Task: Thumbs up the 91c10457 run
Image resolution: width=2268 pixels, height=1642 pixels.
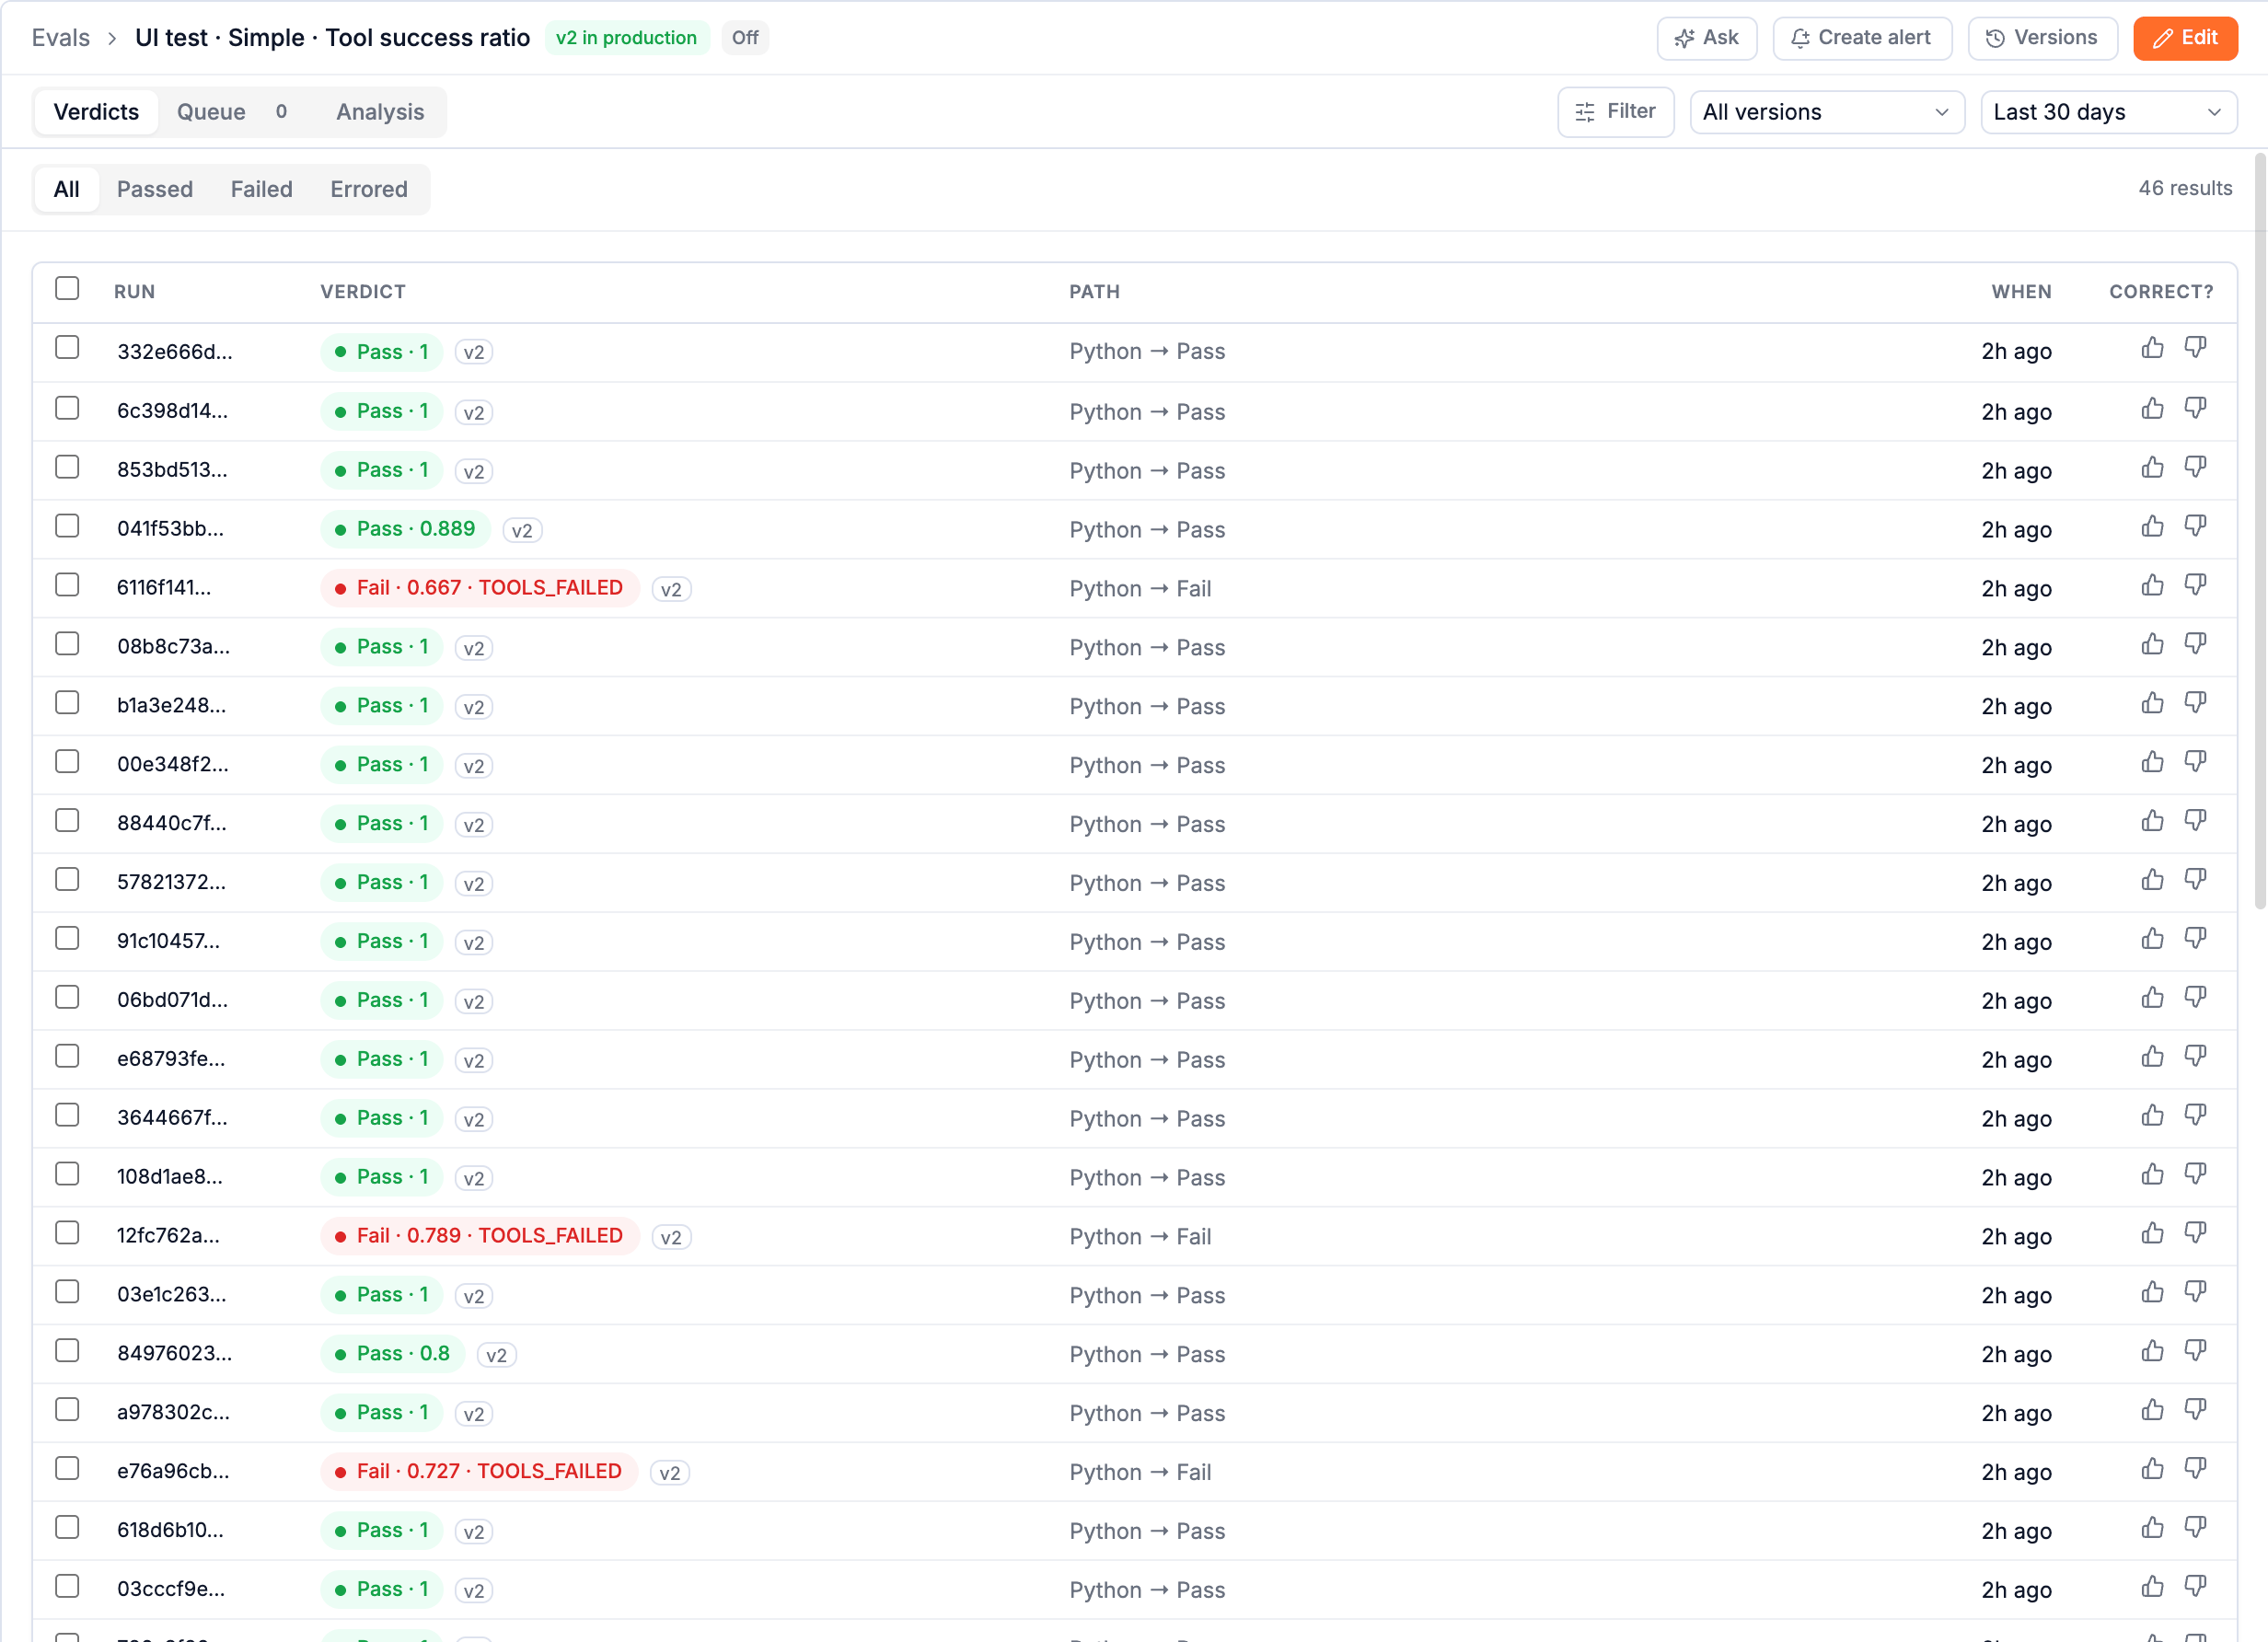Action: (x=2152, y=939)
